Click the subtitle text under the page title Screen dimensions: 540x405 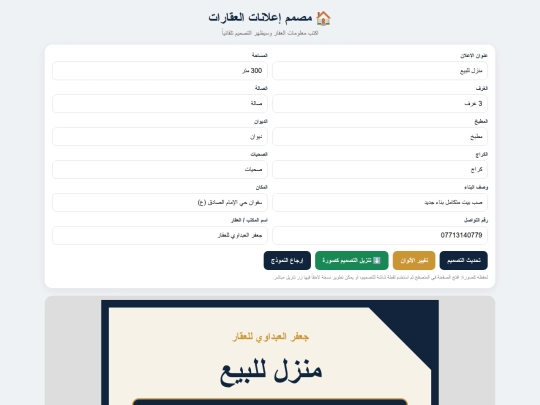(x=270, y=33)
